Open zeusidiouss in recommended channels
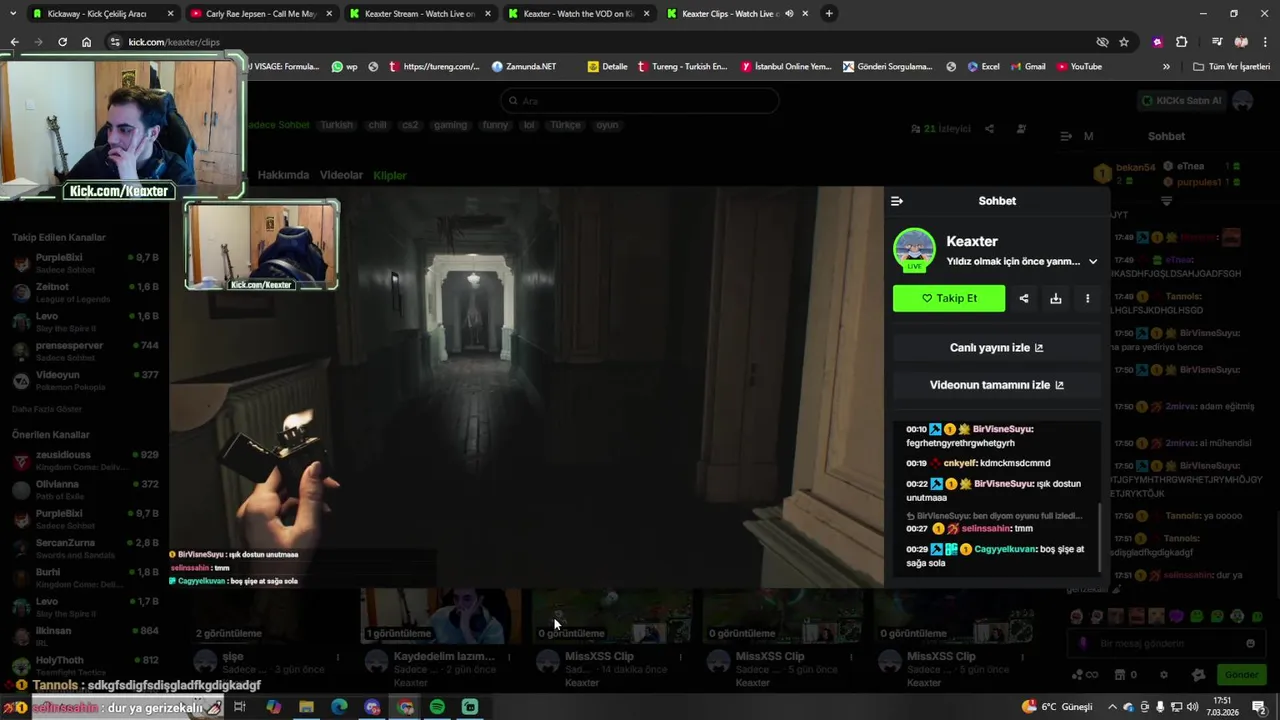The image size is (1280, 720). click(85, 461)
